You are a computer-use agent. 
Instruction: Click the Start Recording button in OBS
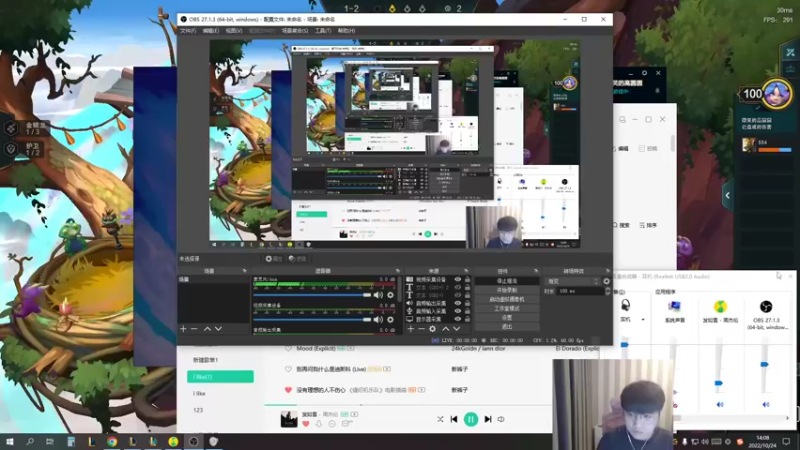pos(507,290)
